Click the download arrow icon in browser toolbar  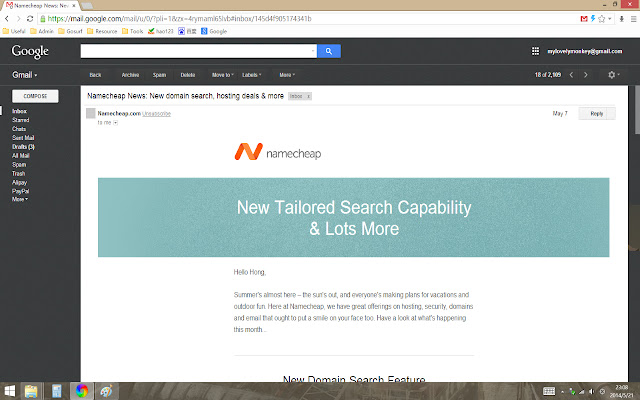point(622,19)
